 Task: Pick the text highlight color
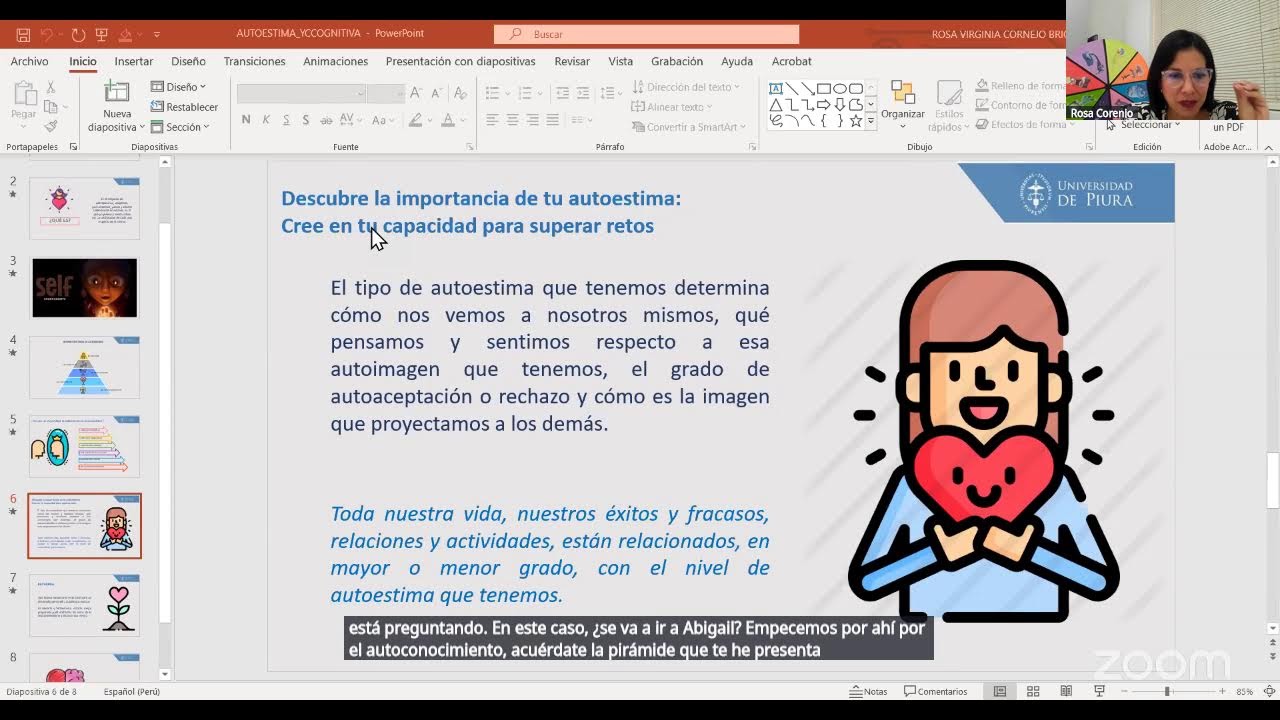point(415,120)
